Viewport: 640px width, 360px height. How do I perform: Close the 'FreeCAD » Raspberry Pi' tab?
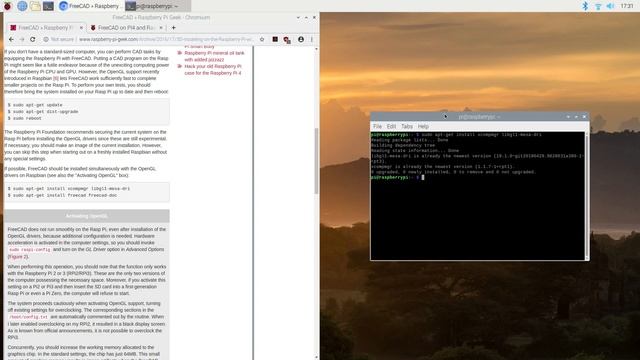(x=81, y=27)
